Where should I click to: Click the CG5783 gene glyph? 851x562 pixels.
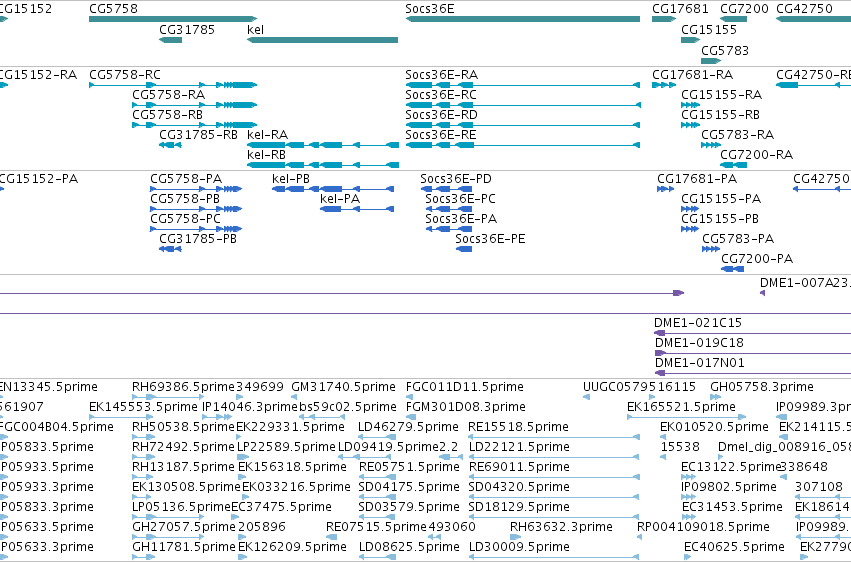[x=711, y=61]
